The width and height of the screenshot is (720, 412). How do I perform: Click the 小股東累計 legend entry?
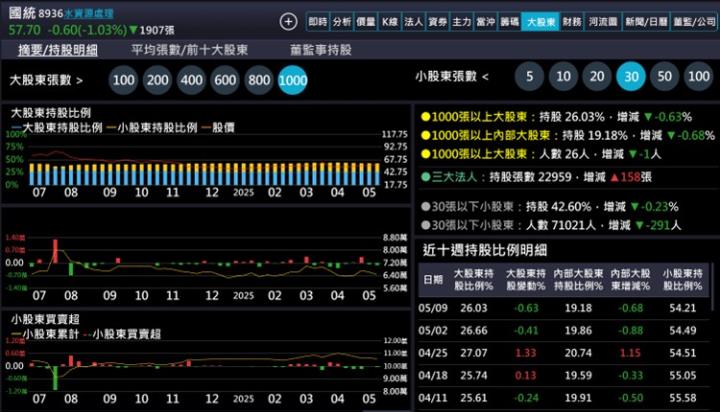45,334
